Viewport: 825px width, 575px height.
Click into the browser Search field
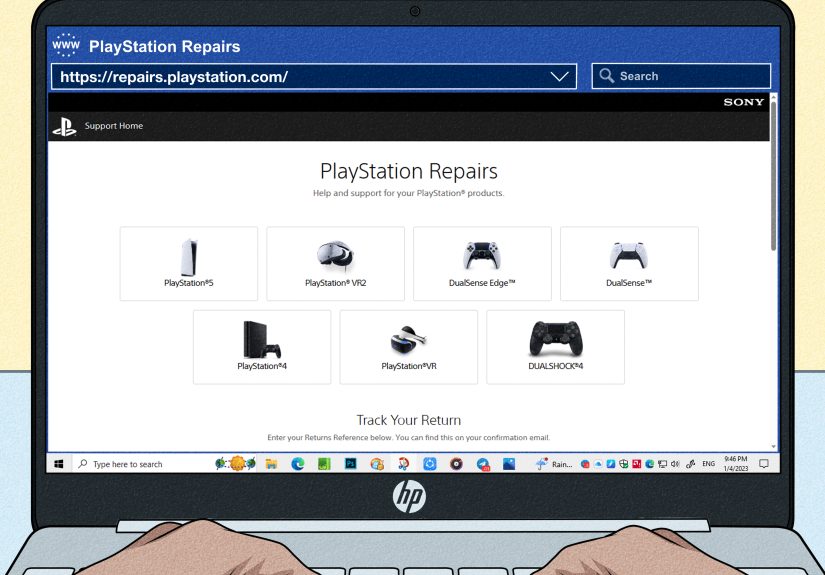(x=681, y=76)
